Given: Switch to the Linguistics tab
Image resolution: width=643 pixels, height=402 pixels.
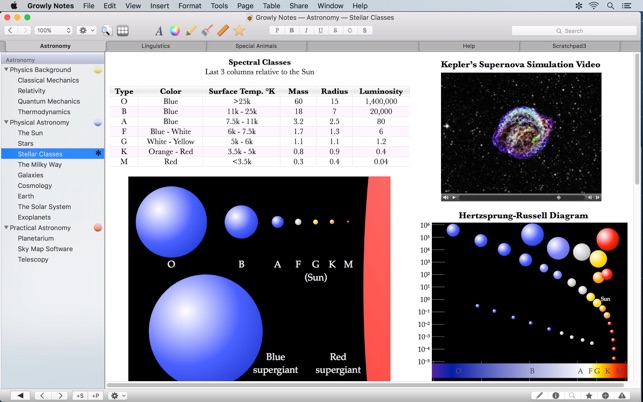Looking at the screenshot, I should (x=155, y=46).
